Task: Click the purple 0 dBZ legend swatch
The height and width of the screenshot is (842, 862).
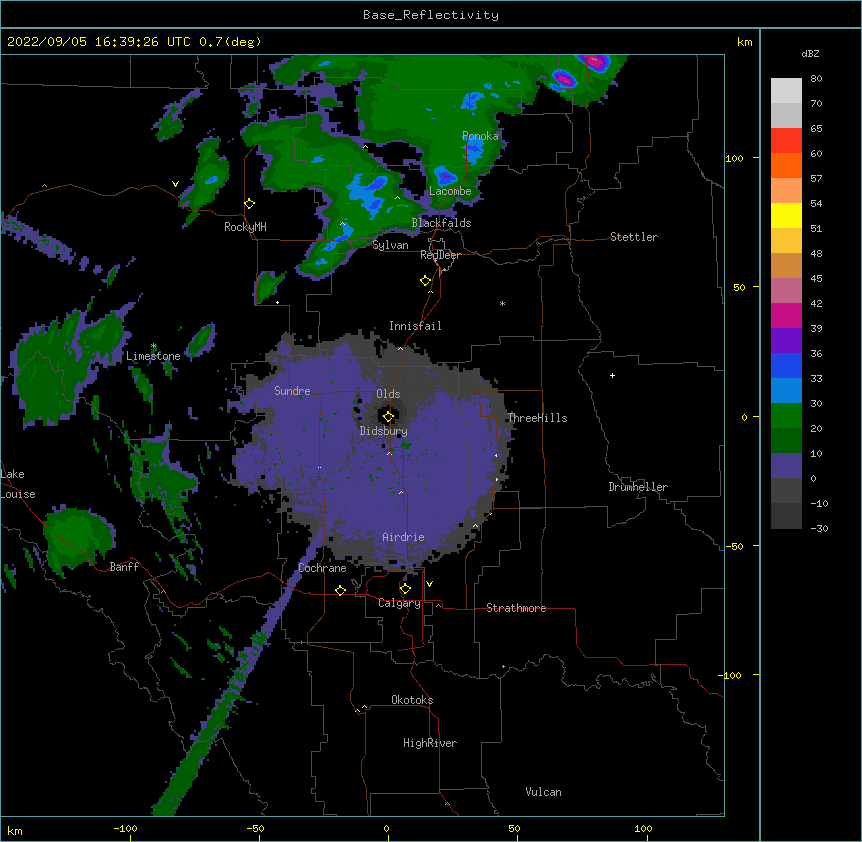Action: [x=786, y=466]
